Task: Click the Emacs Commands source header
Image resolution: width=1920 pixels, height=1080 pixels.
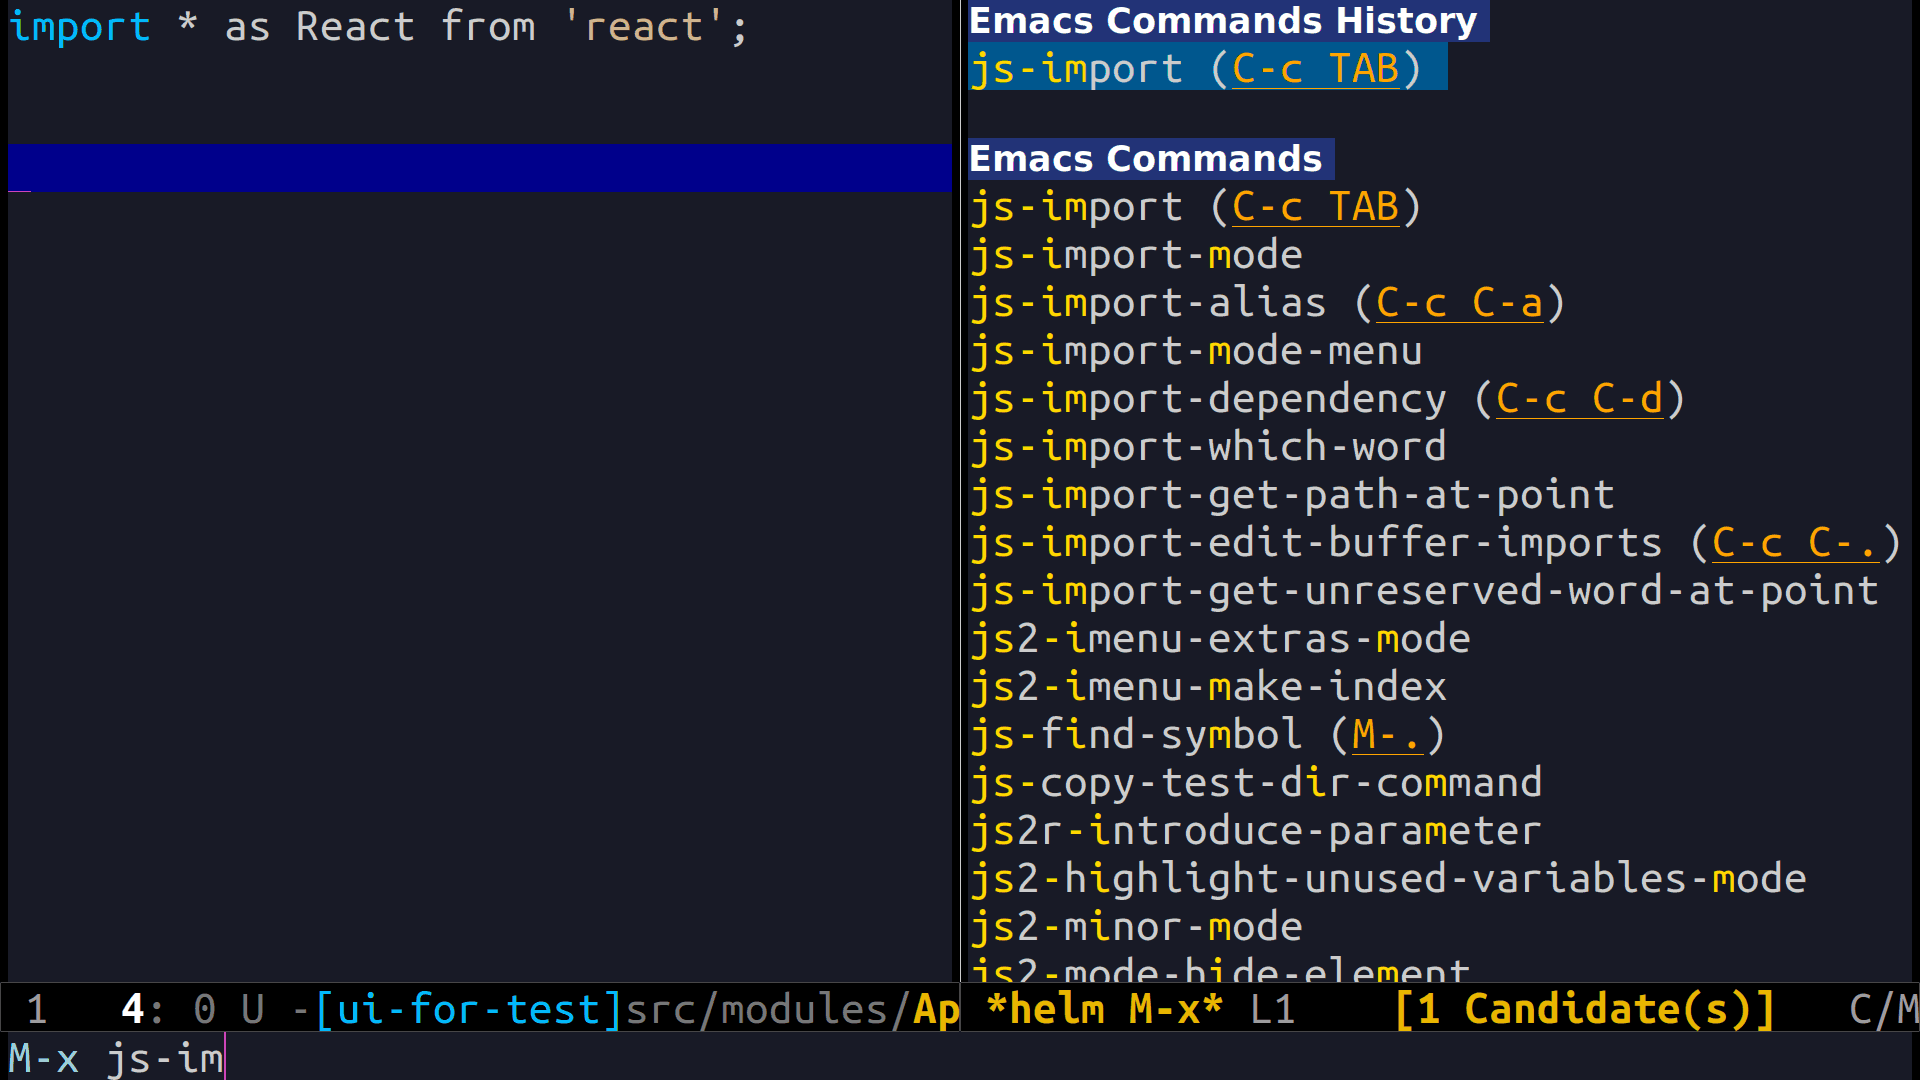Action: (x=1146, y=159)
